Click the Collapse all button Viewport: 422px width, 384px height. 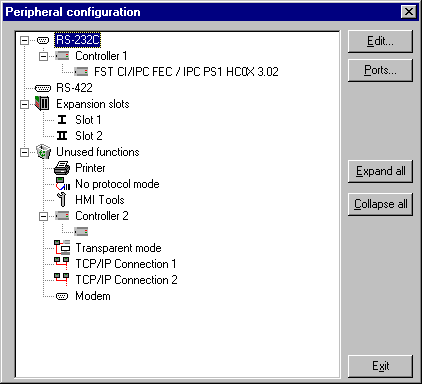tap(380, 204)
